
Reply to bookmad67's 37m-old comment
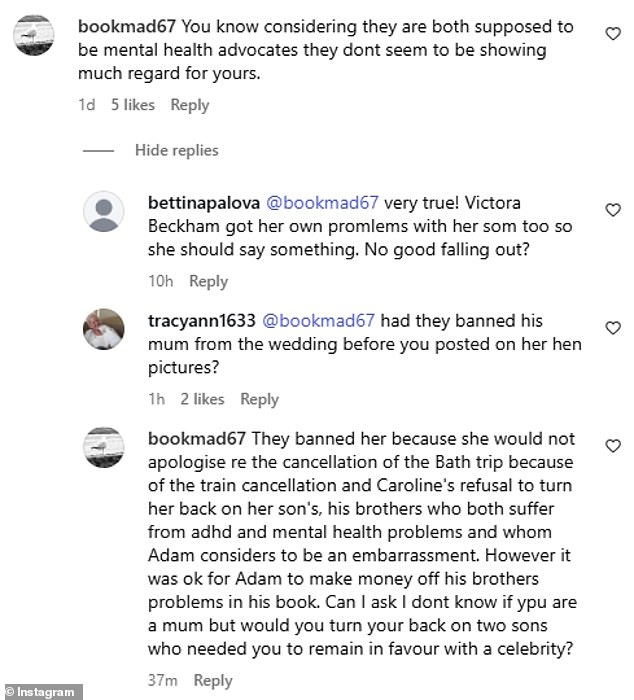point(212,681)
